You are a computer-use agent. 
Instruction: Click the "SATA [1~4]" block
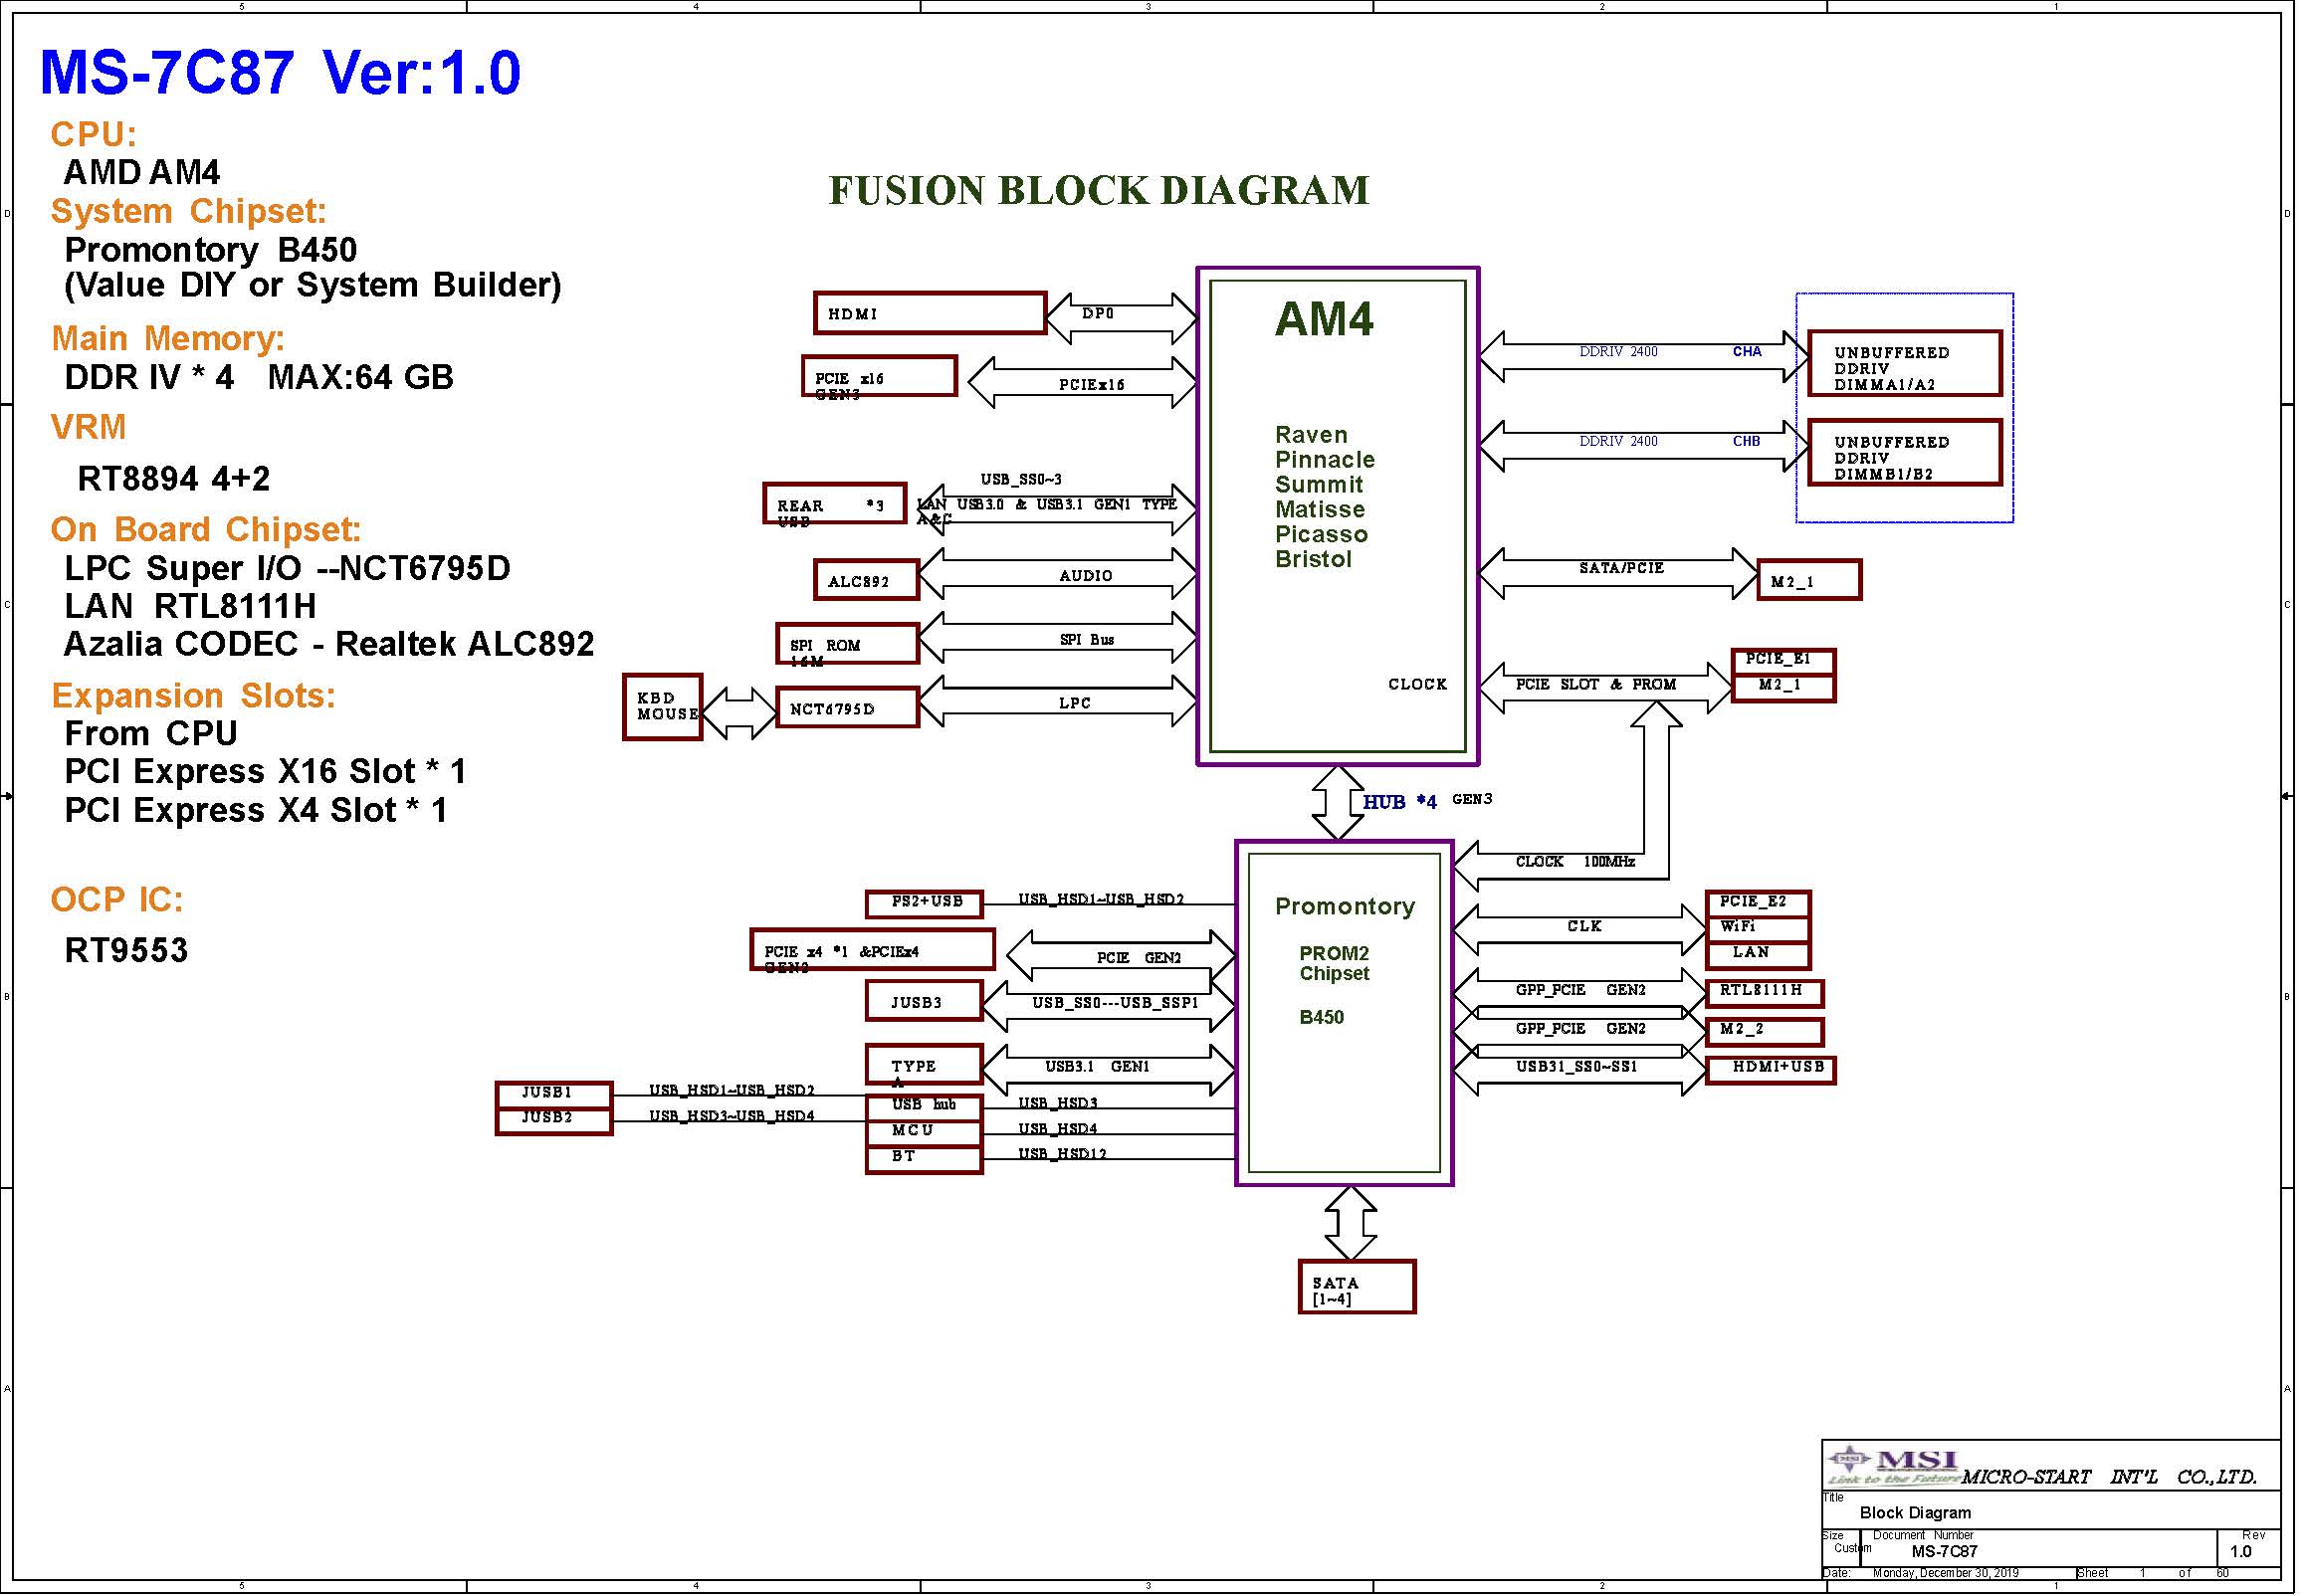(x=1357, y=1287)
